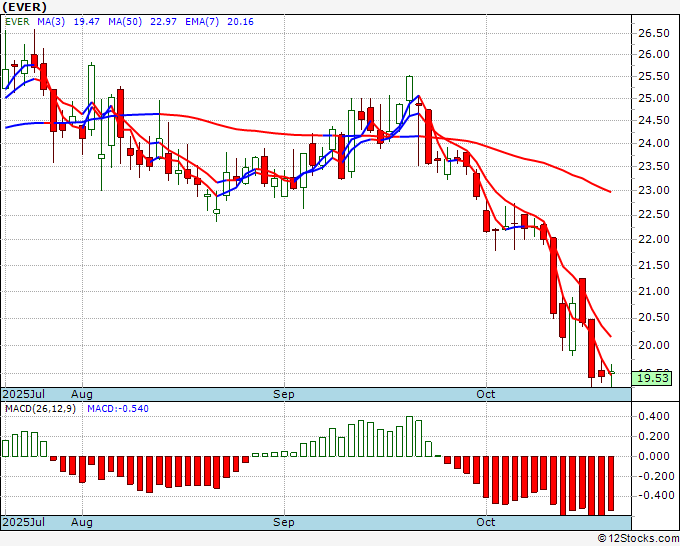Screen dimensions: 680x546
Task: Click the MA(3) value 19.47
Action: (x=86, y=22)
